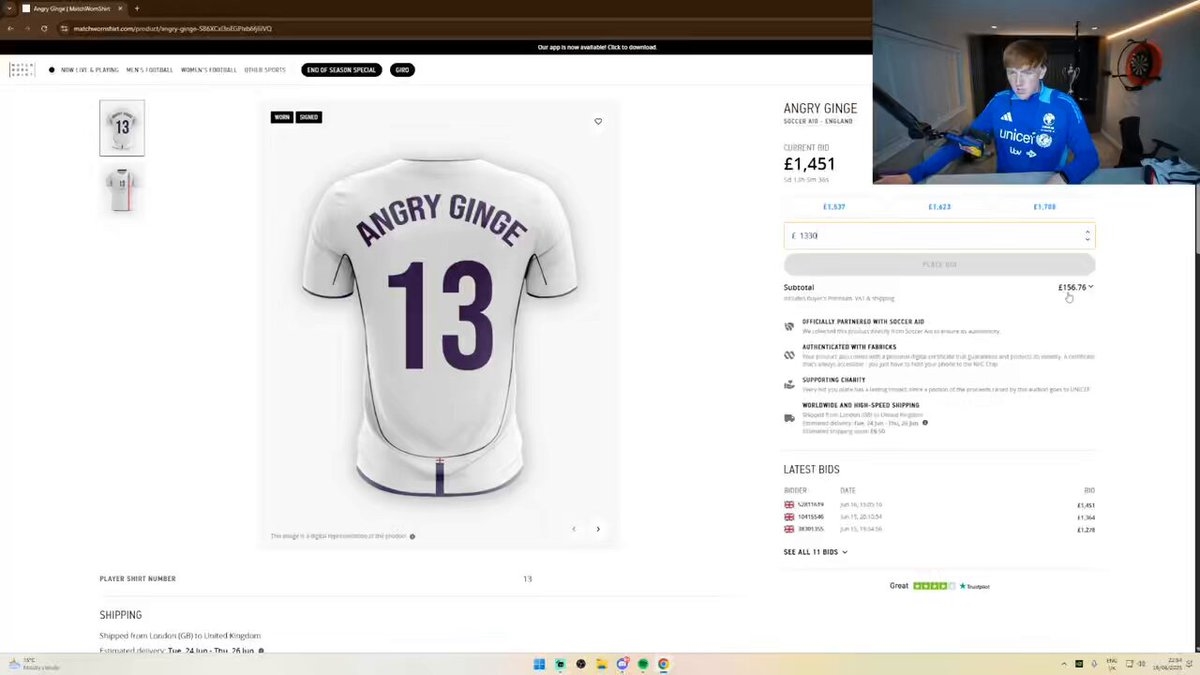
Task: Select the second shirt thumbnail below it
Action: (122, 191)
